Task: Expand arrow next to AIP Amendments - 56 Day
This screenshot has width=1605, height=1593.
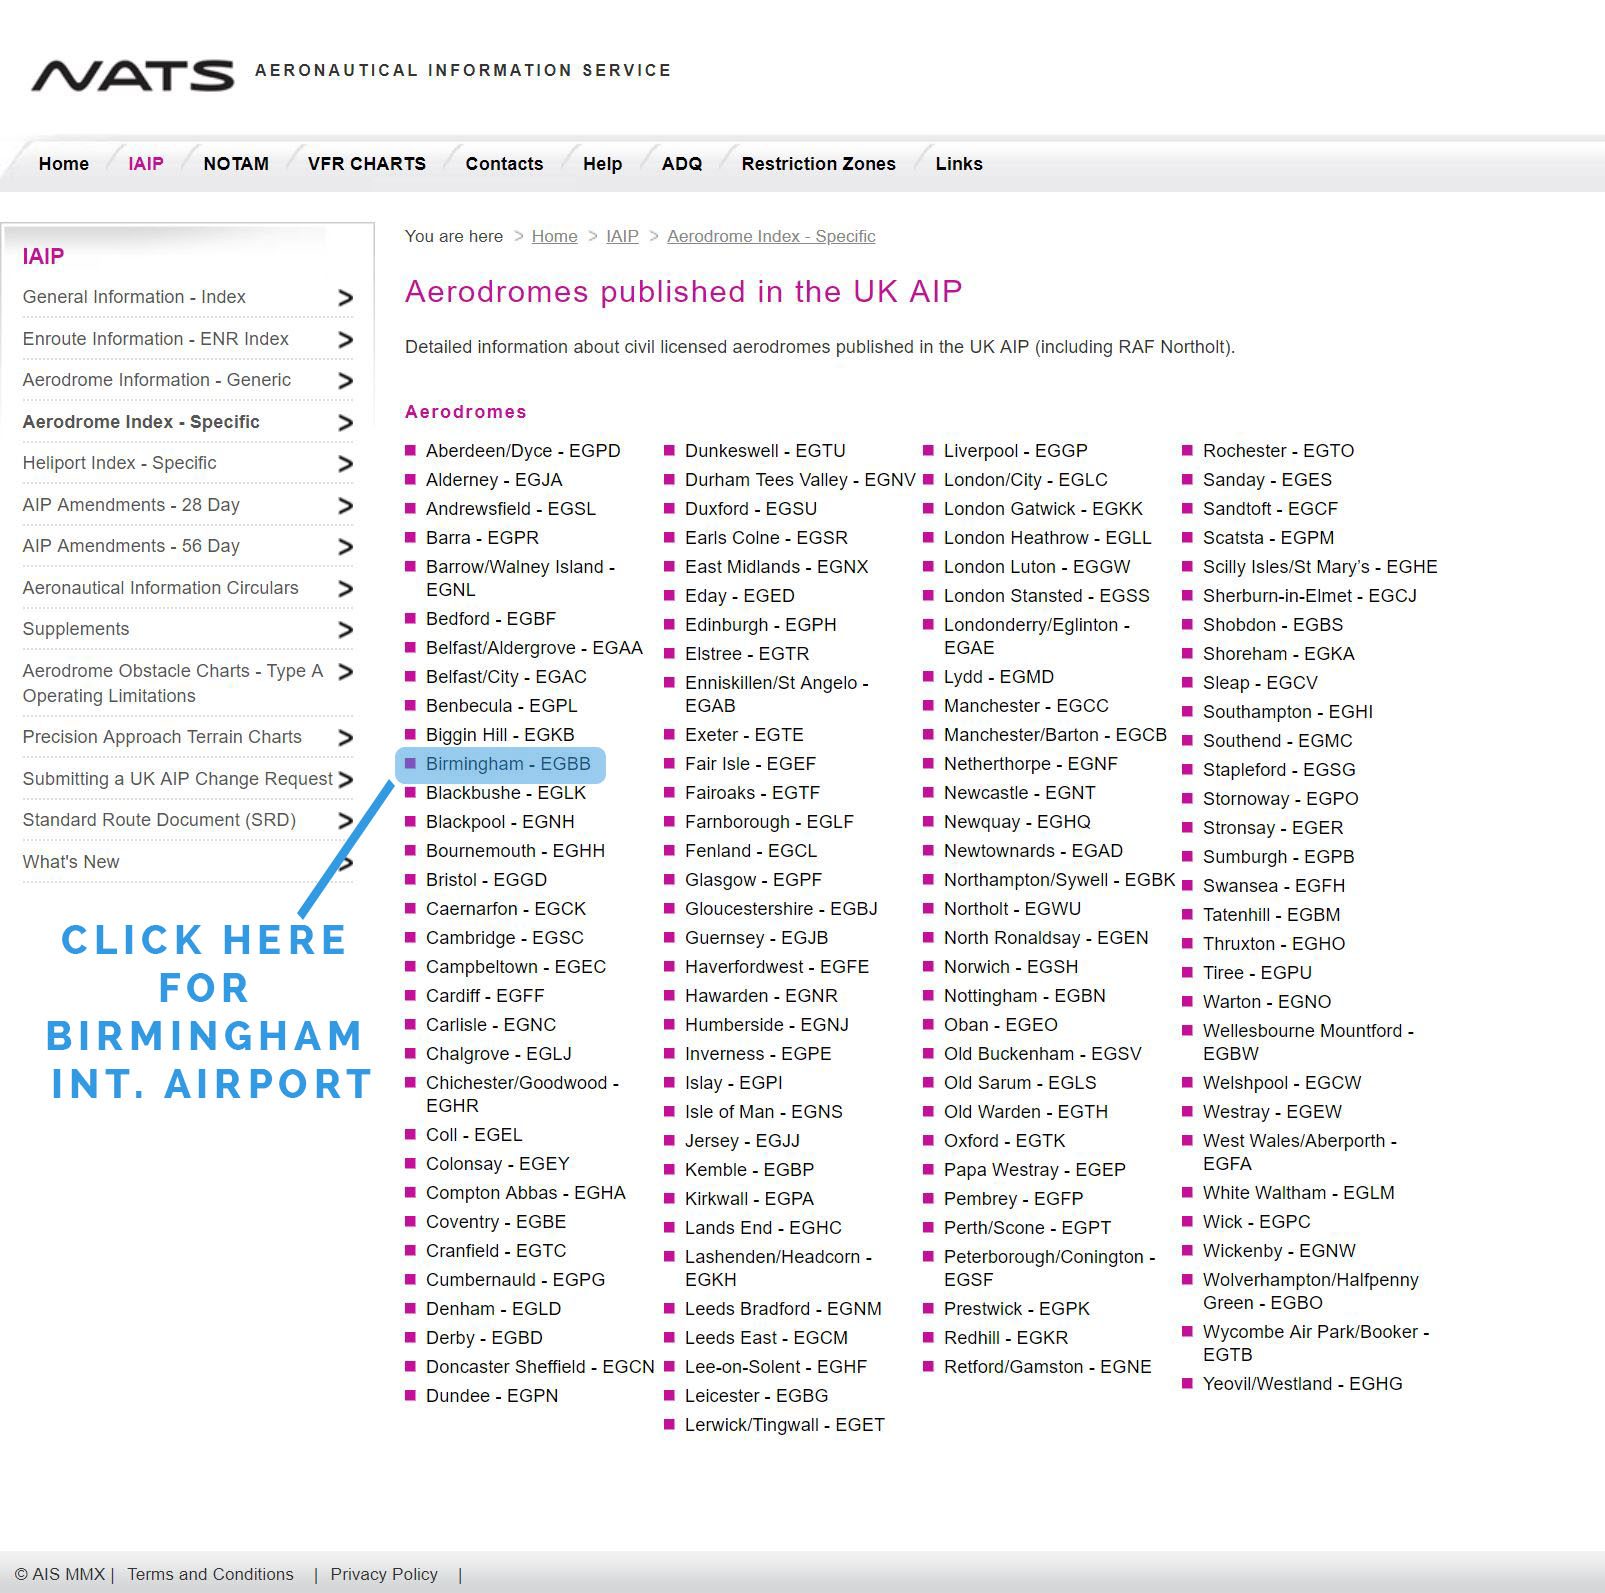Action: click(x=345, y=547)
